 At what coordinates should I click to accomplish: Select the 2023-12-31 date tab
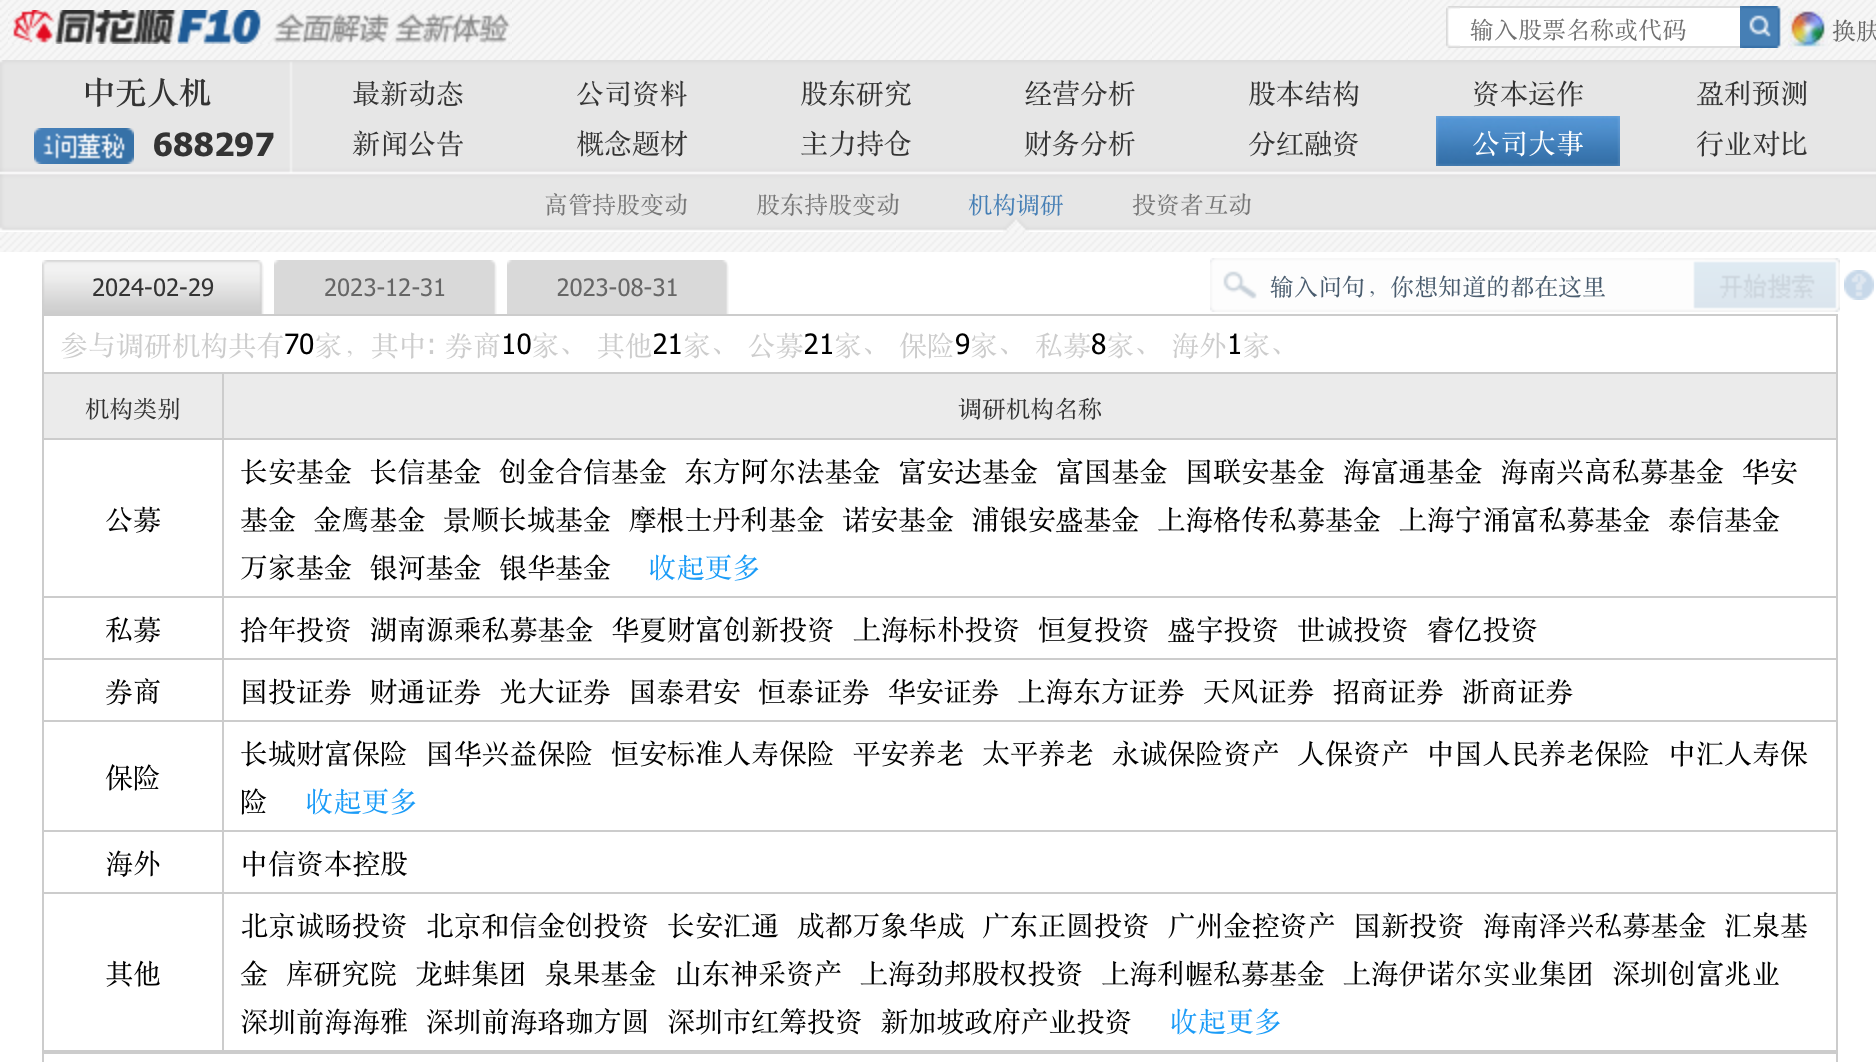click(x=385, y=288)
